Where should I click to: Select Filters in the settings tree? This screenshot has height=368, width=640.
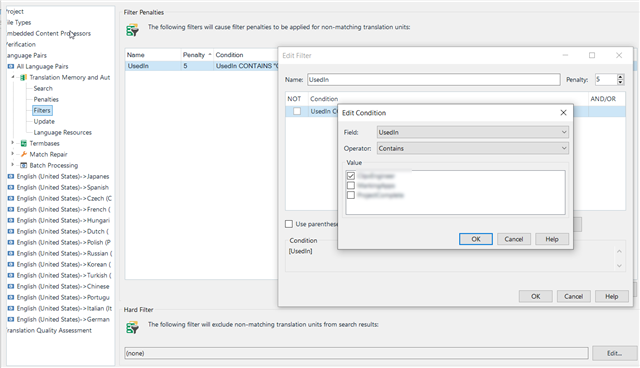point(42,110)
